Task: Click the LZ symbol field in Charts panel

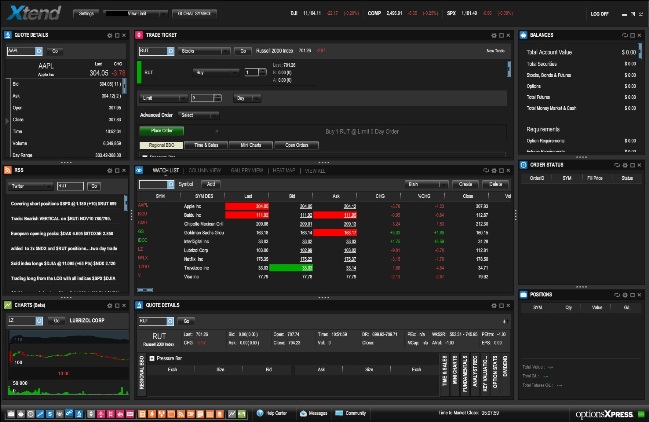Action: click(x=22, y=321)
